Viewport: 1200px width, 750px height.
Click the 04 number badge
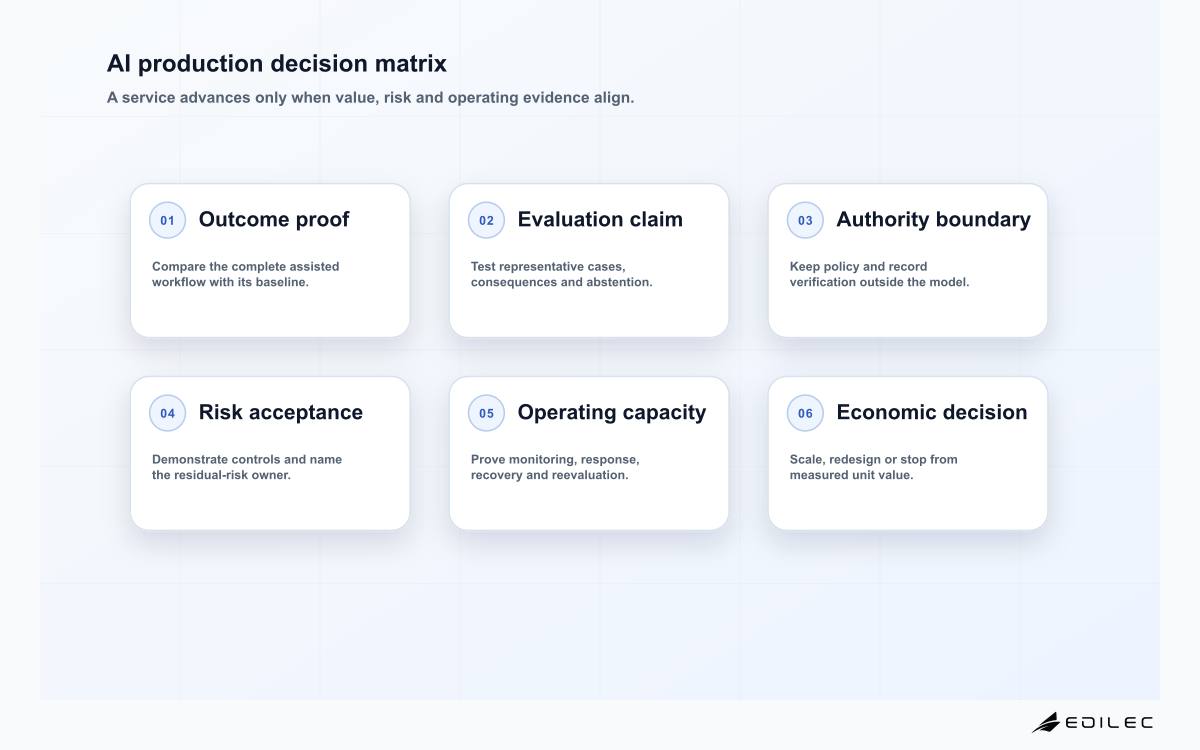click(x=167, y=413)
